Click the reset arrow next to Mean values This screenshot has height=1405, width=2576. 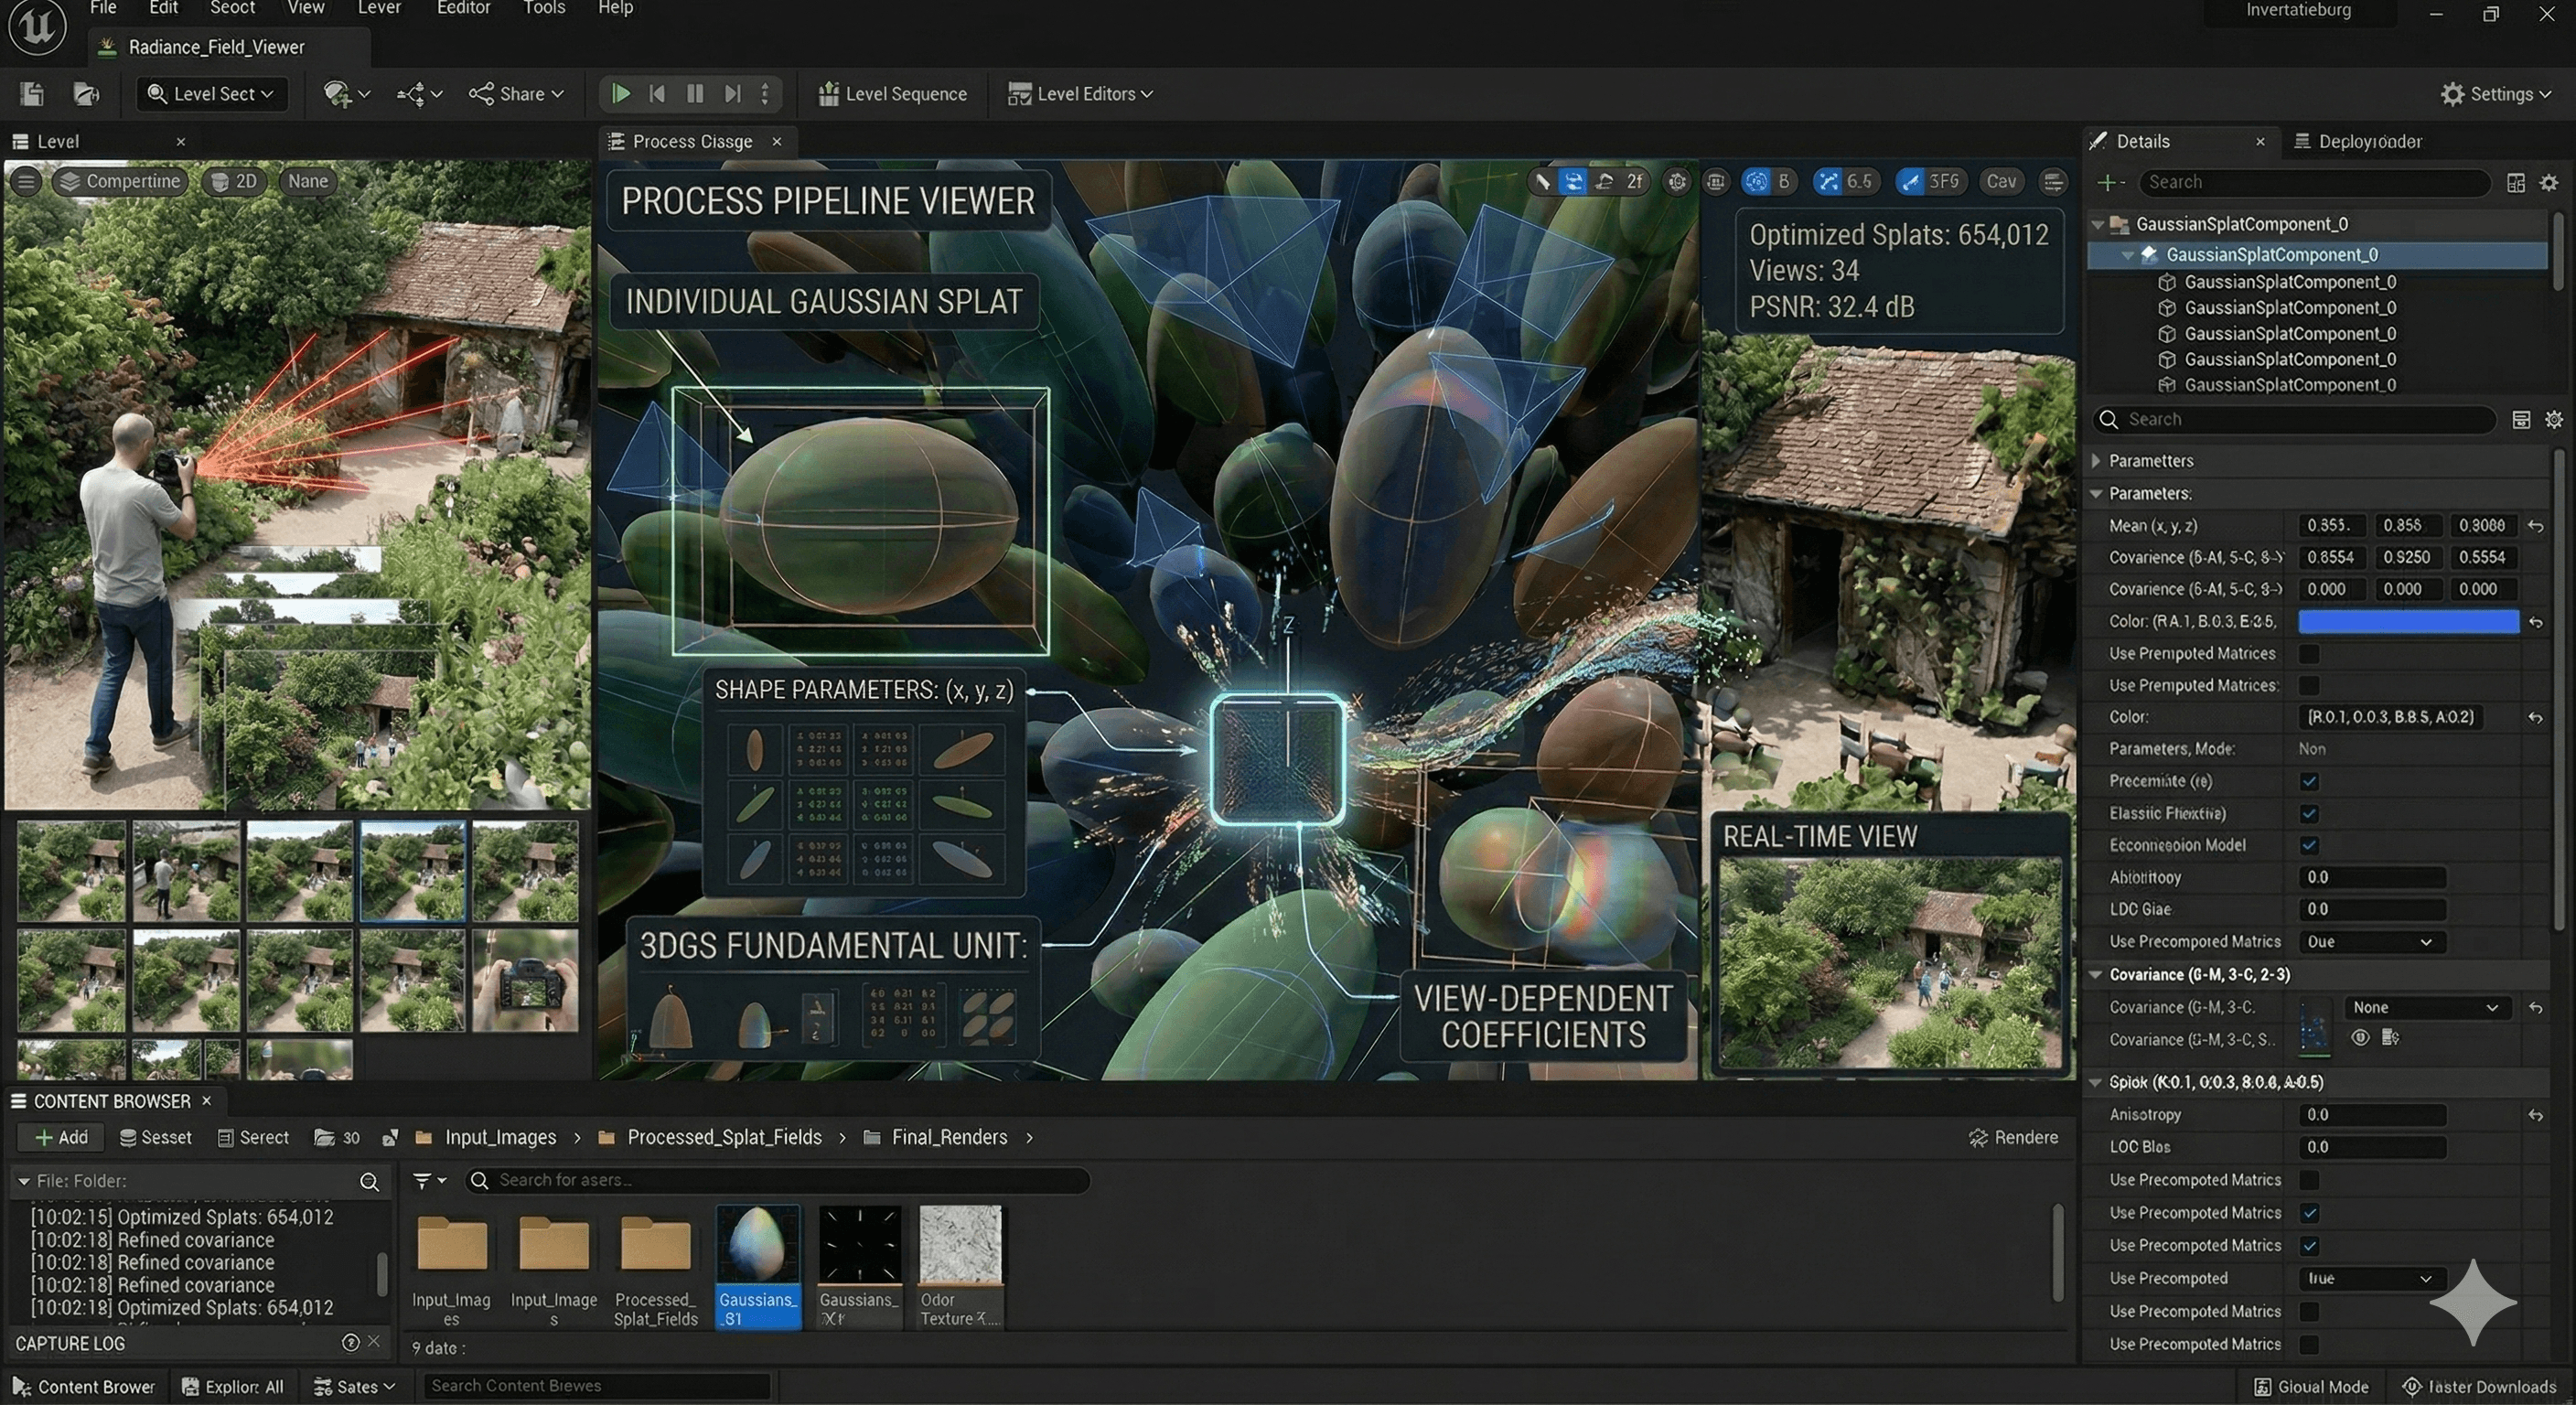2536,526
